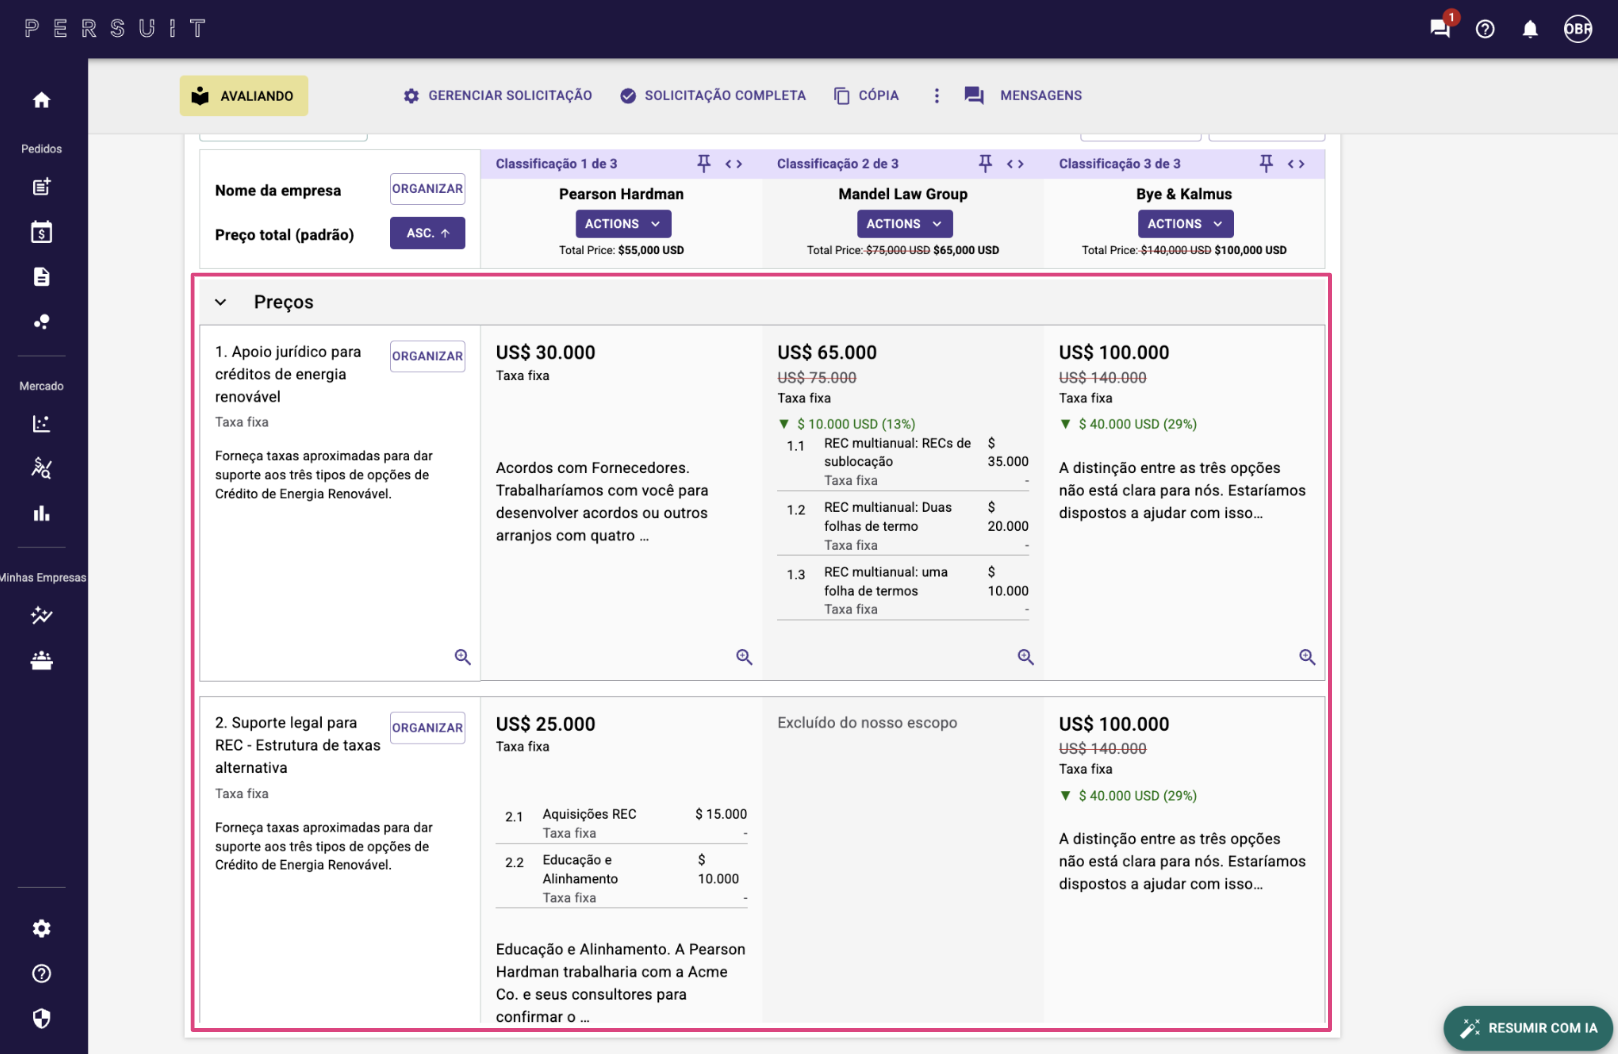
Task: Open the more options vertical dots
Action: (x=936, y=96)
